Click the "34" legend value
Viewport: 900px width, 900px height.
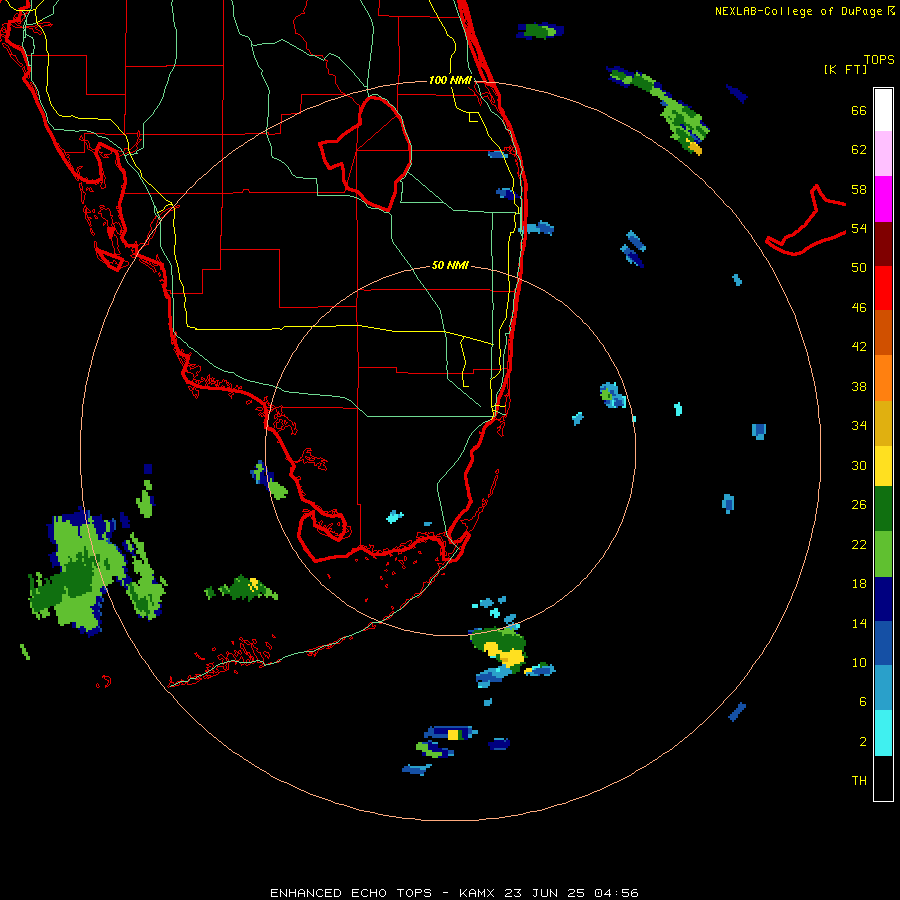(859, 425)
